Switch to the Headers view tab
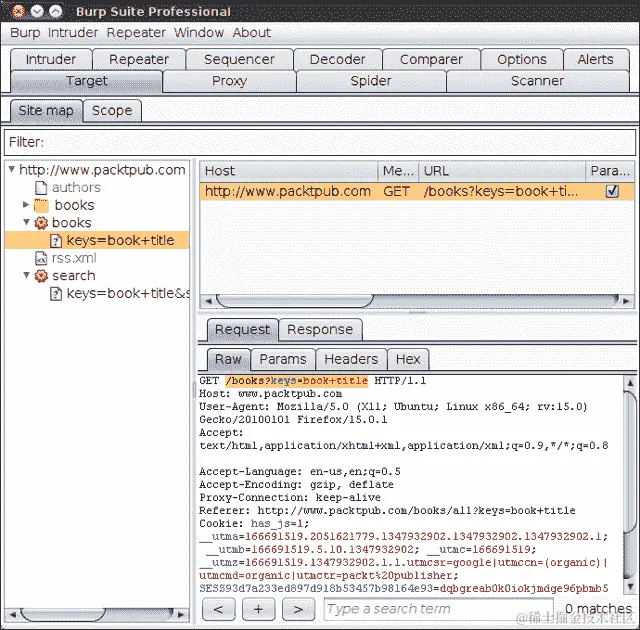Viewport: 640px width, 630px height. click(351, 359)
